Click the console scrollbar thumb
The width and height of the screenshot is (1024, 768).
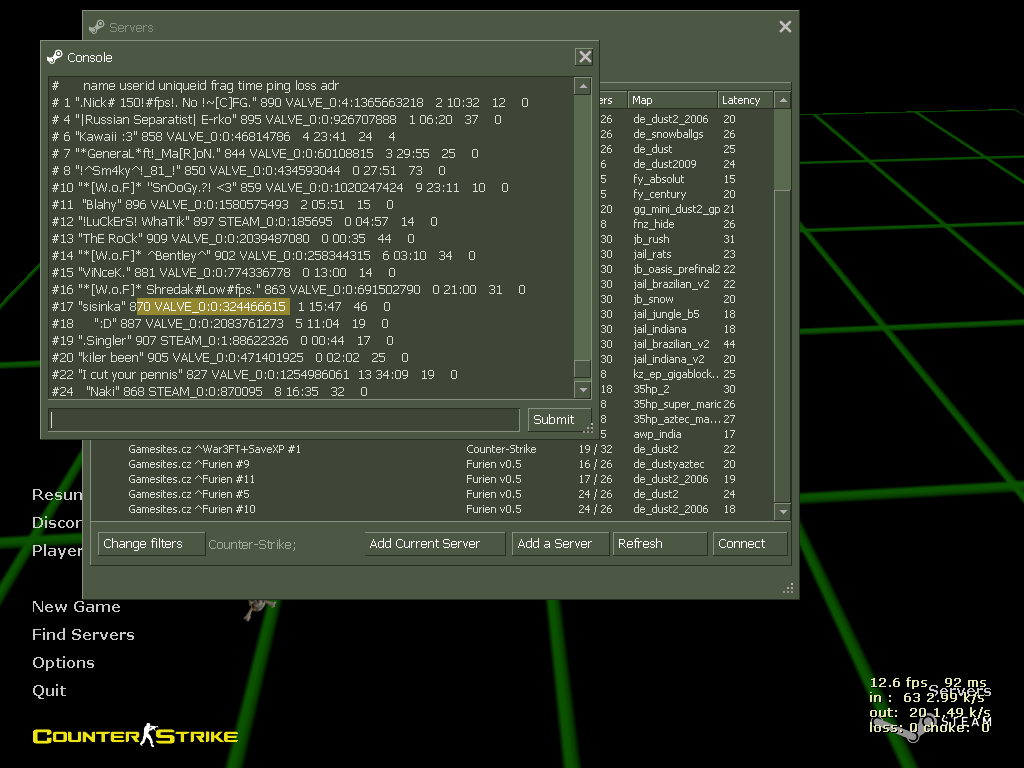coord(583,368)
